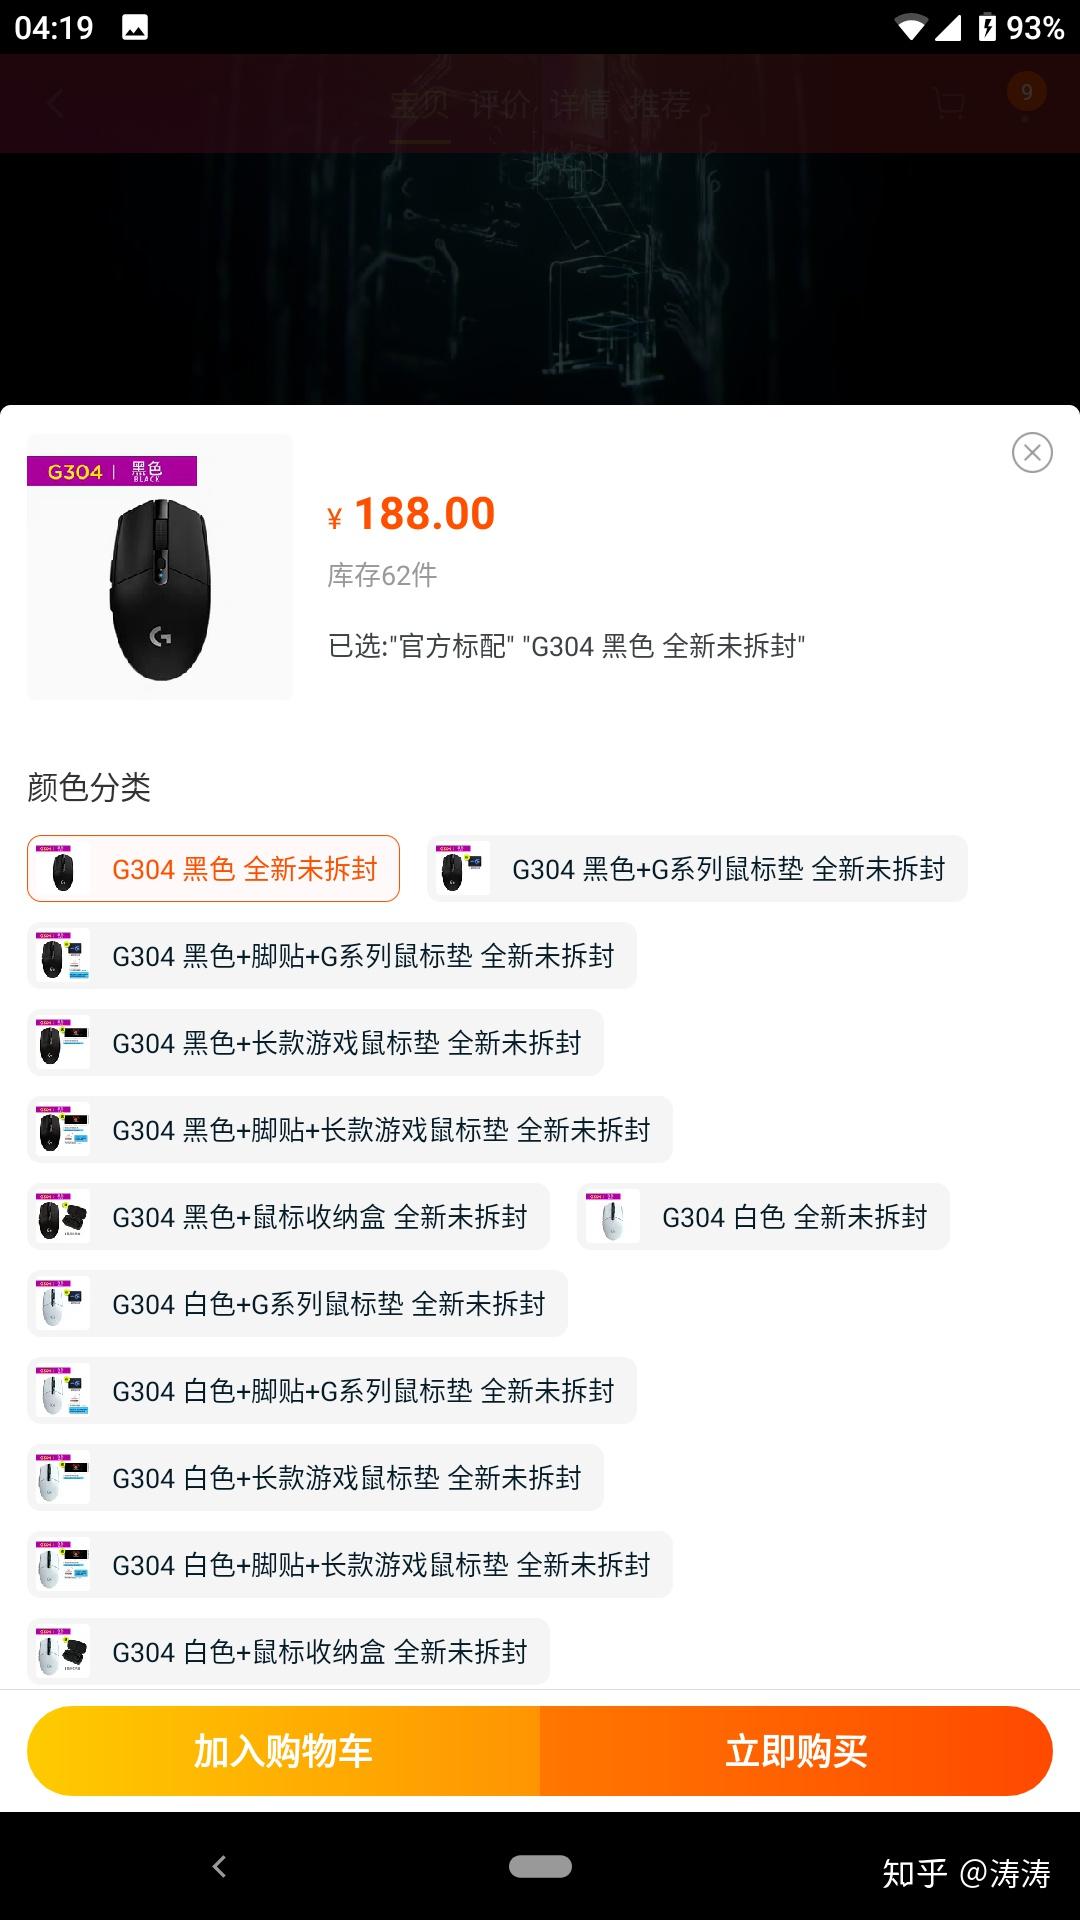Choose G304 黑色+脚贴+G系列鼠标垫 variant
The width and height of the screenshot is (1080, 1920).
point(332,956)
